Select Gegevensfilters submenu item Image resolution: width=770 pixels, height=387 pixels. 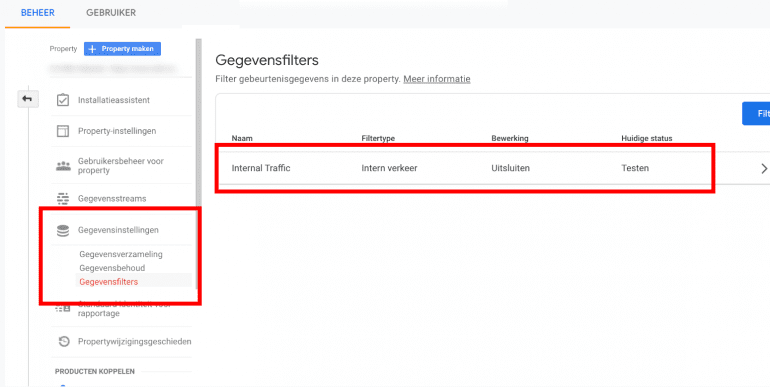[x=109, y=282]
